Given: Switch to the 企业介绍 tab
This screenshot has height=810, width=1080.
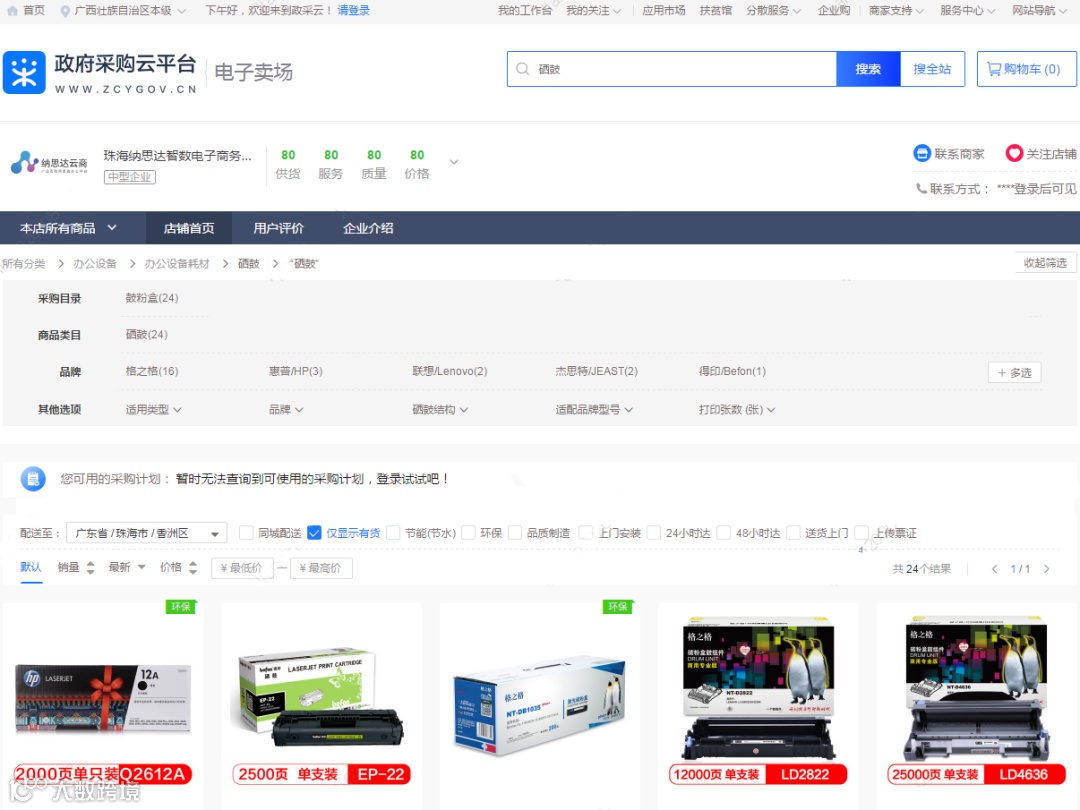Looking at the screenshot, I should pos(368,228).
